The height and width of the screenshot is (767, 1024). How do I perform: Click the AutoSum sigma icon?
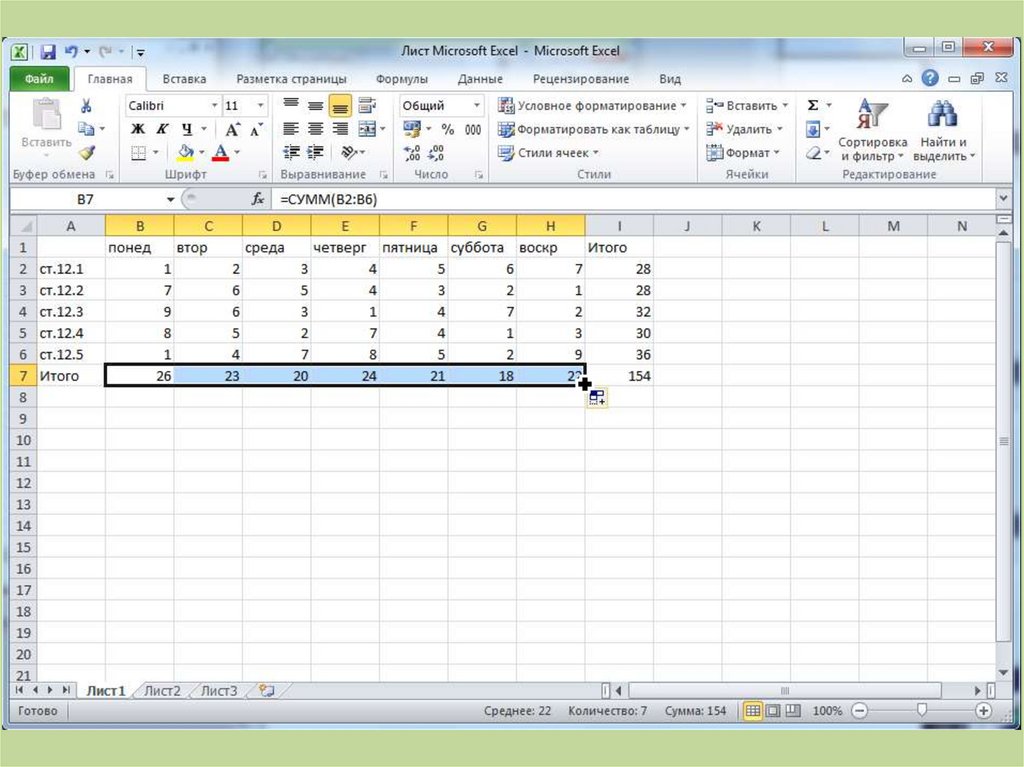pos(813,105)
